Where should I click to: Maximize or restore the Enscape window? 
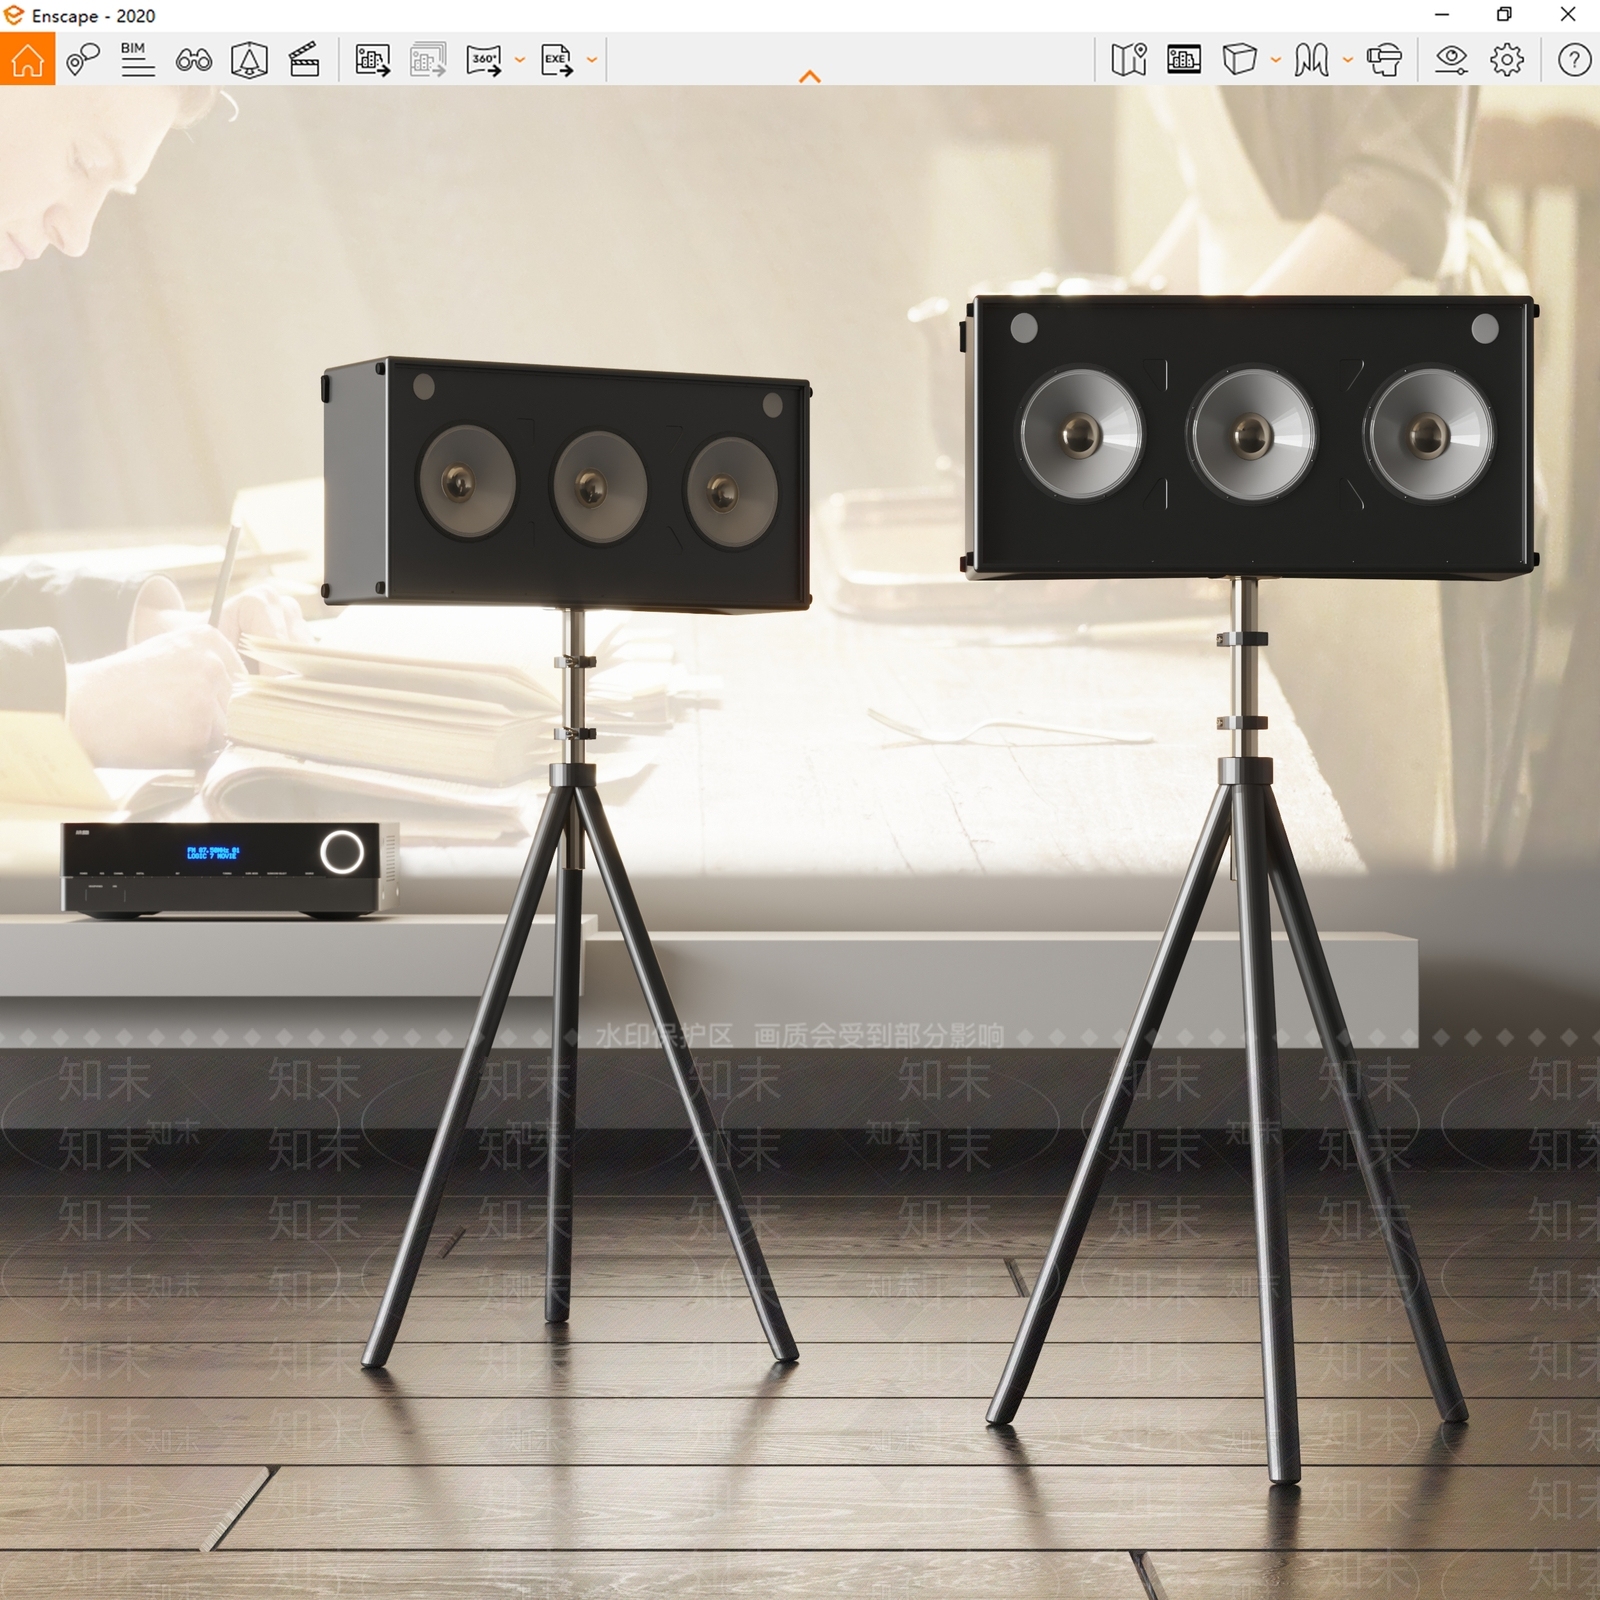click(1504, 15)
